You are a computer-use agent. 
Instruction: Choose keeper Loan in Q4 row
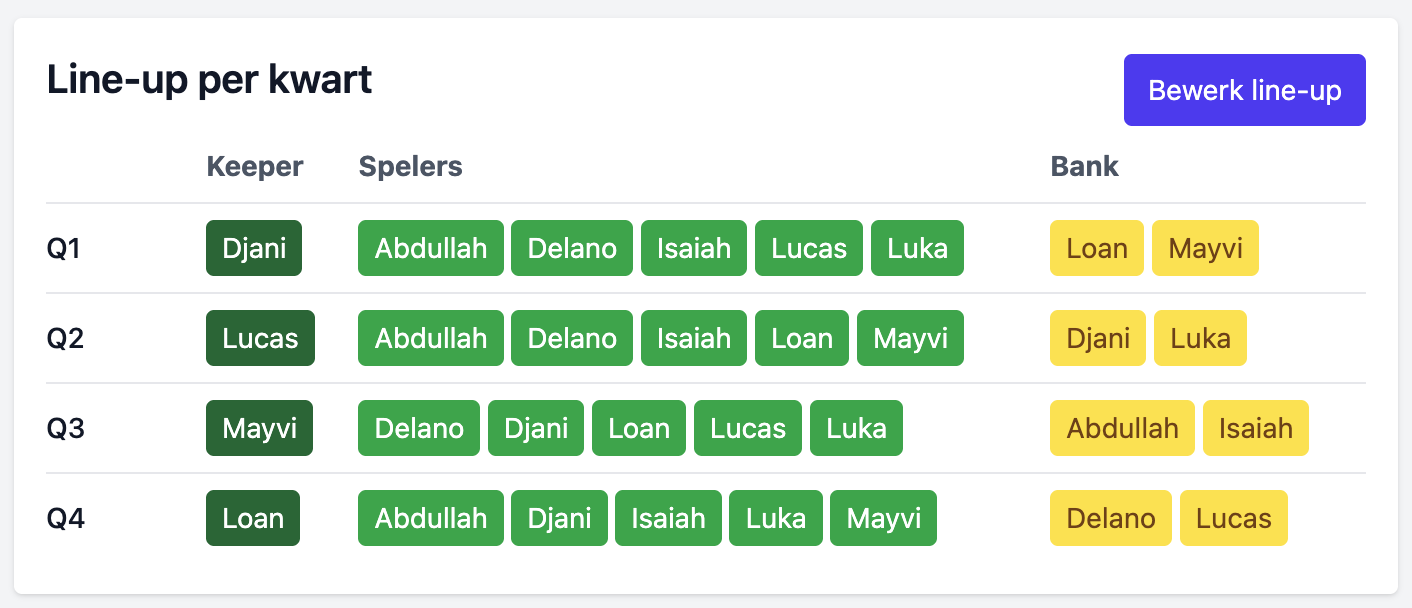(x=253, y=518)
